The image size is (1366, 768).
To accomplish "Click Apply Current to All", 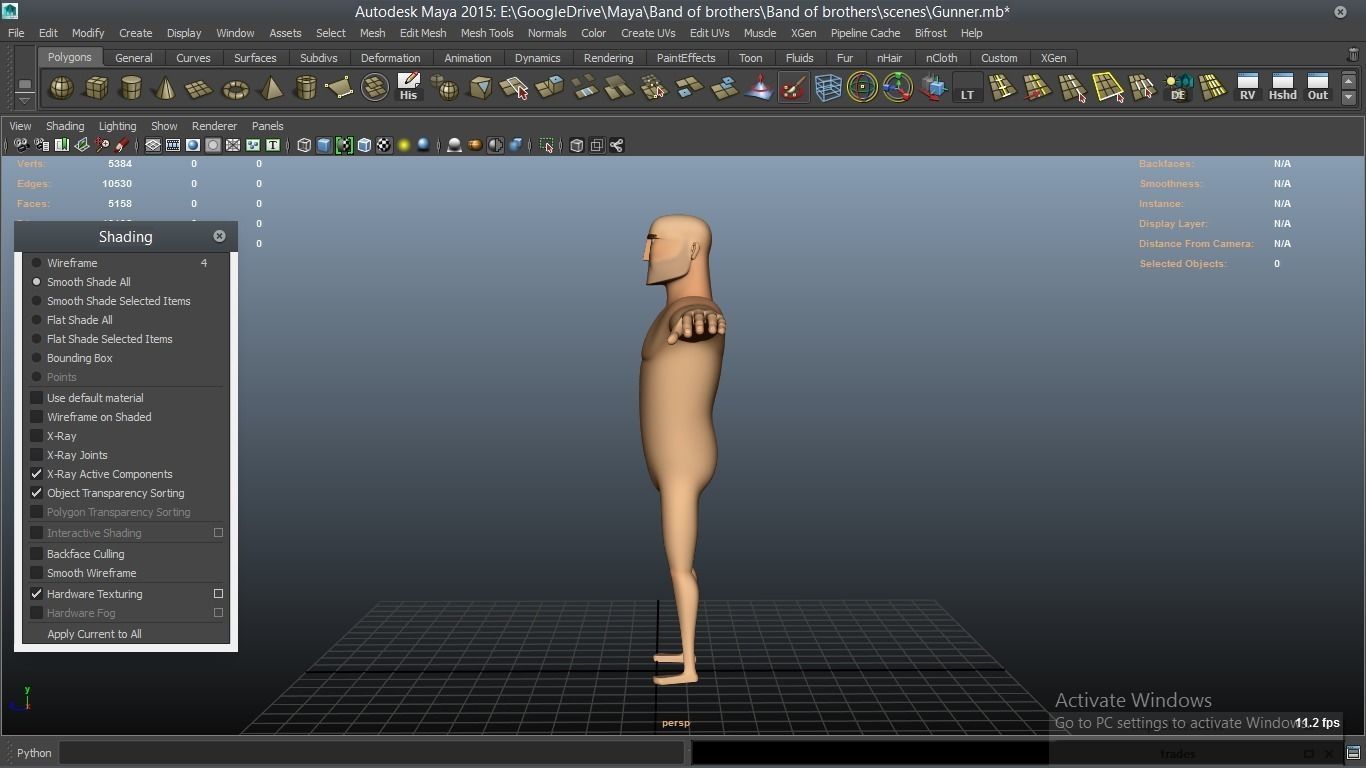I will coord(94,634).
